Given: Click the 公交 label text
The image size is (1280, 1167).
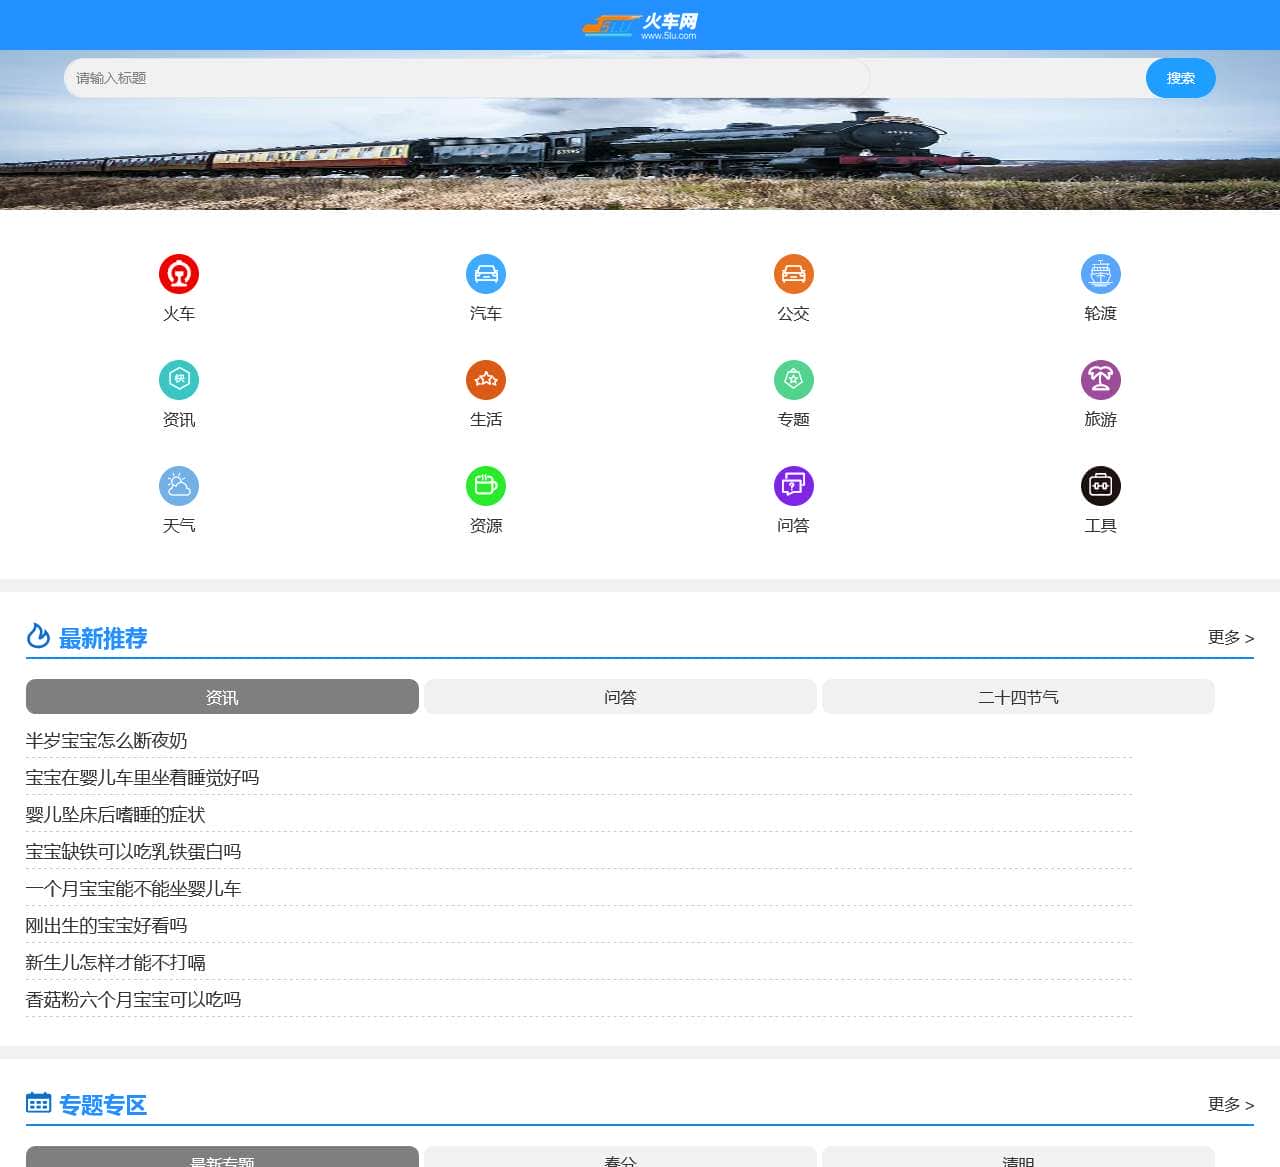Looking at the screenshot, I should click(x=794, y=314).
